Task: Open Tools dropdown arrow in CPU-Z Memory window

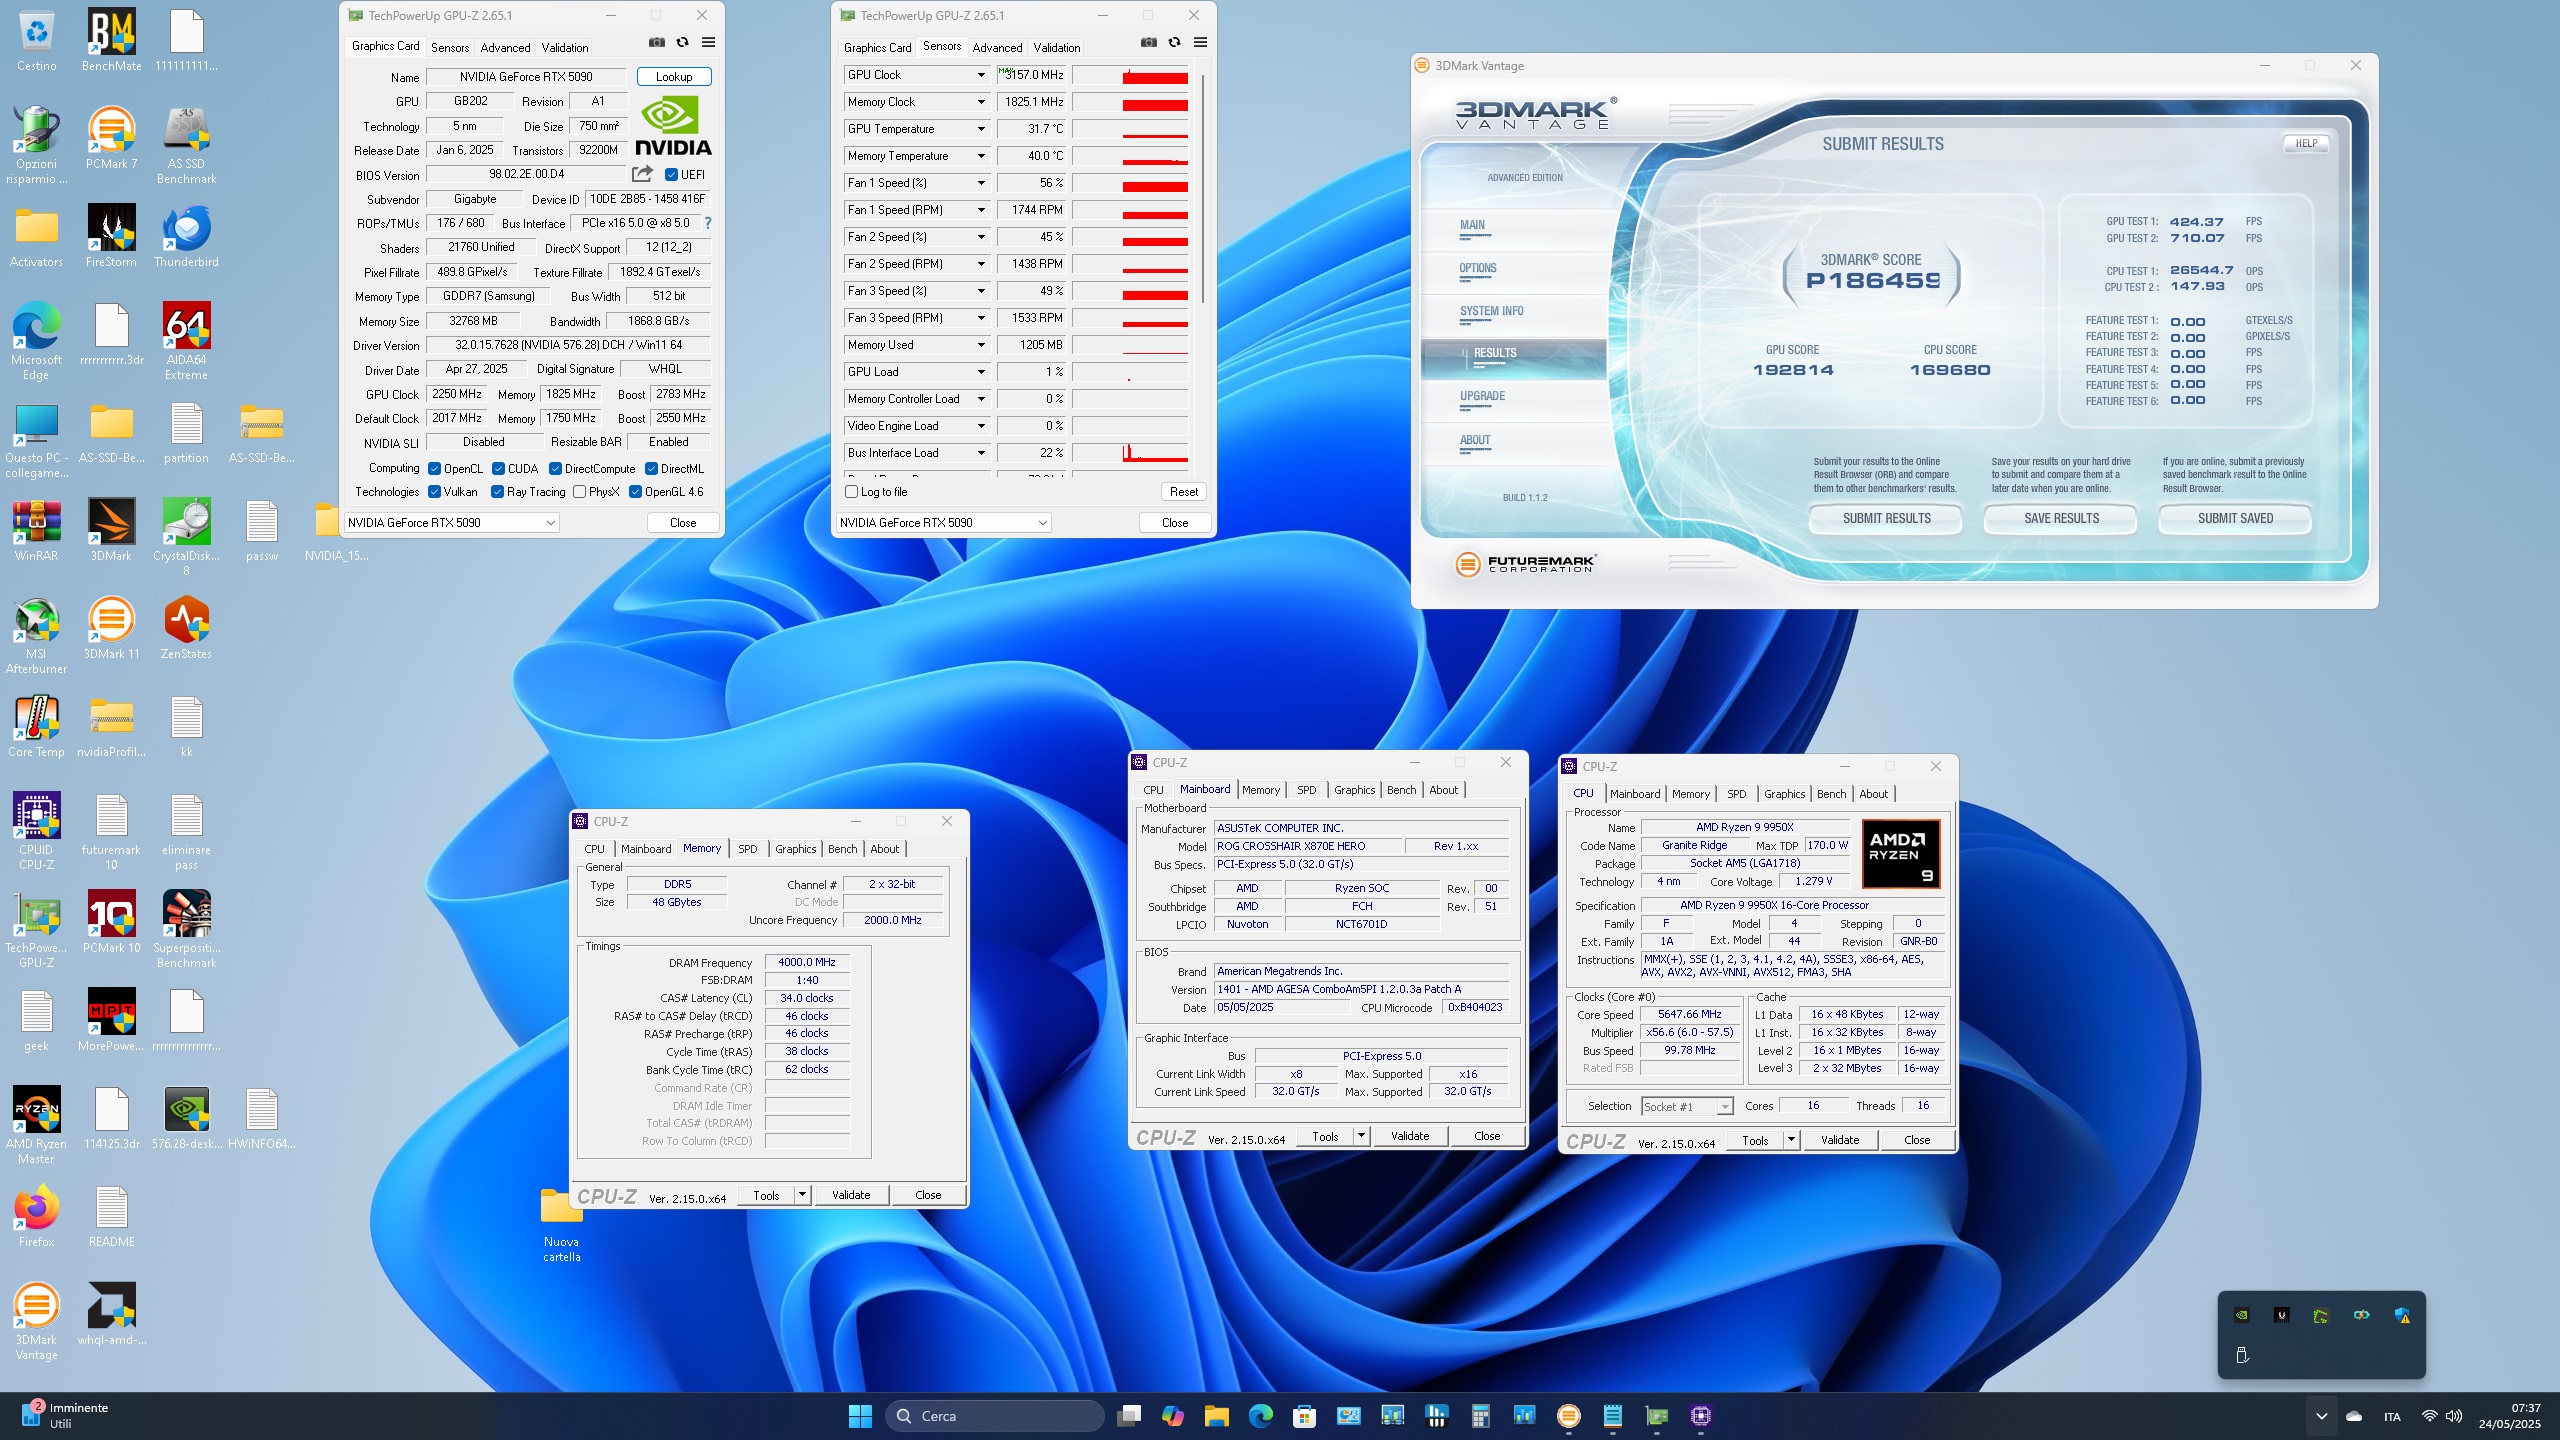Action: [x=801, y=1194]
